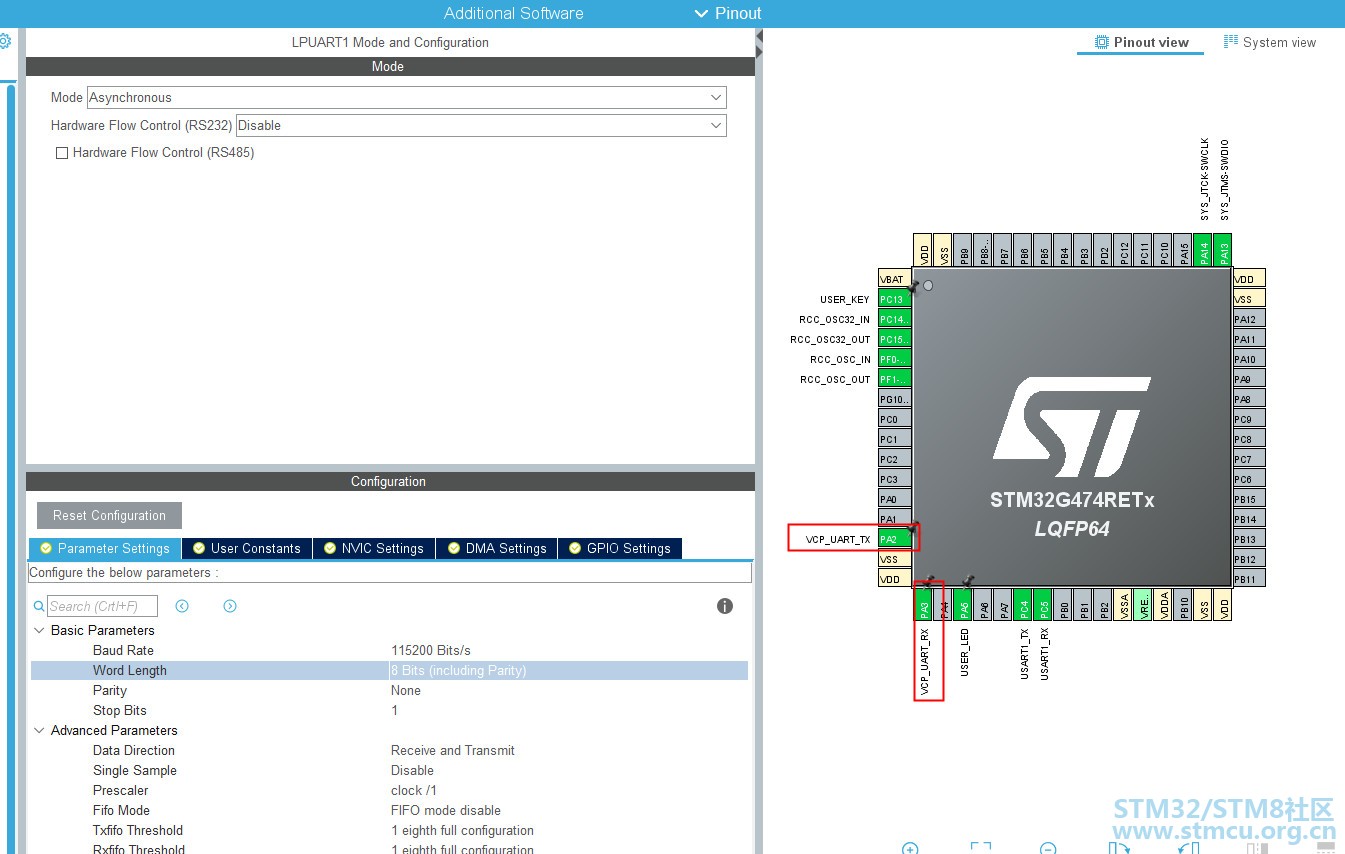
Task: Switch to System view tab
Action: coord(1270,42)
